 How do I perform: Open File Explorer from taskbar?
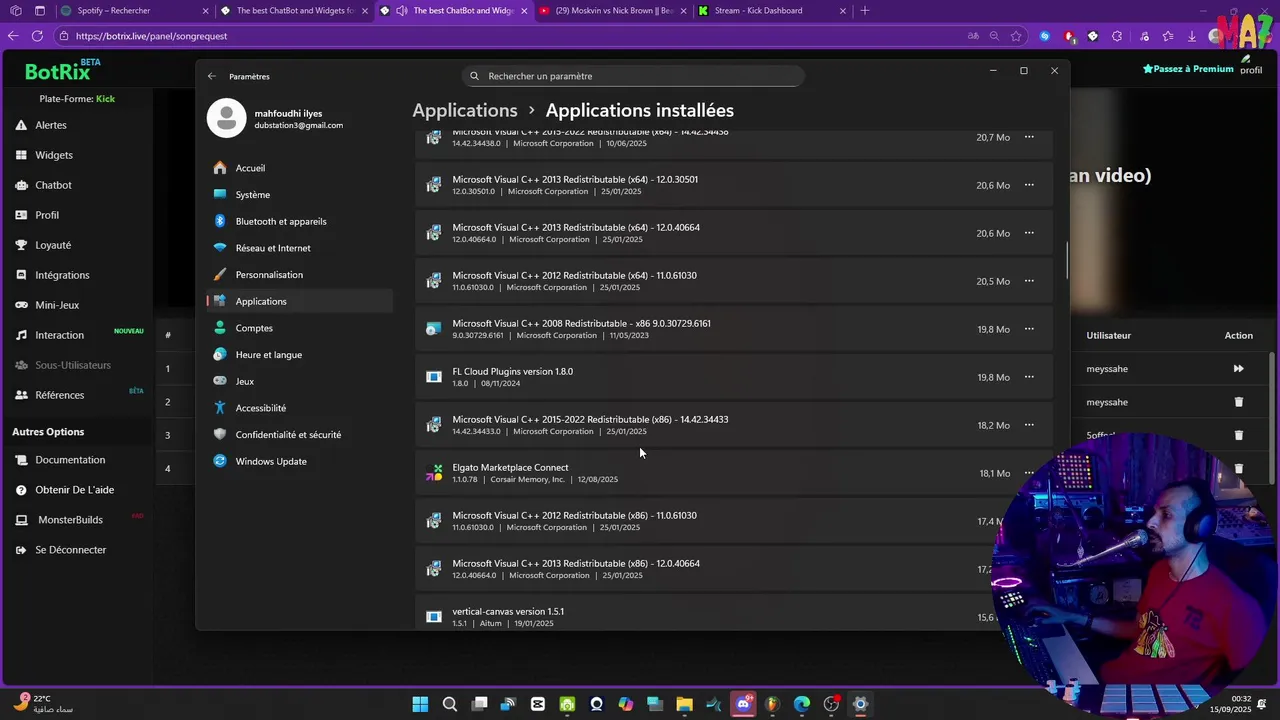click(x=685, y=704)
